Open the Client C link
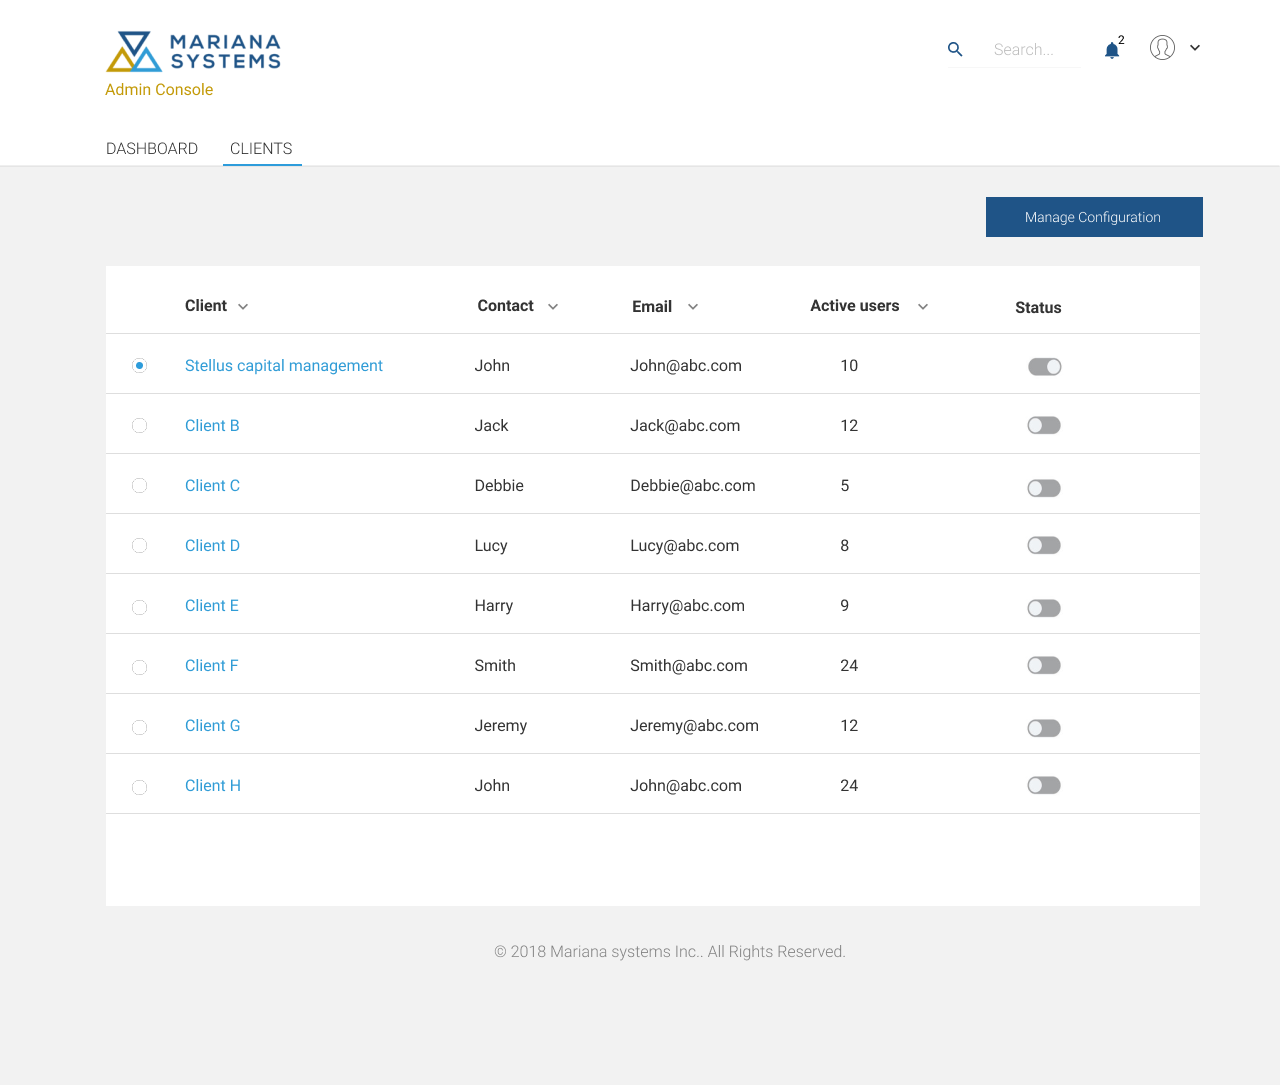This screenshot has width=1280, height=1085. point(212,485)
